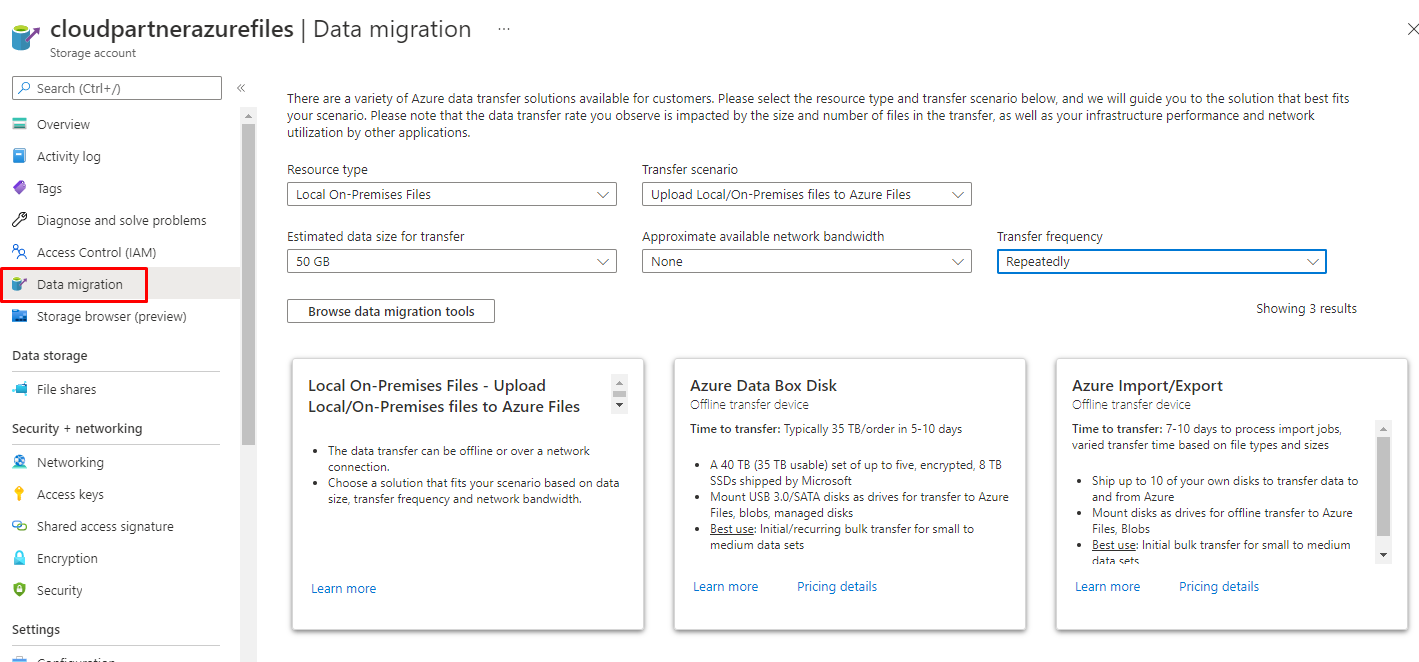Viewport: 1419px width, 662px height.
Task: Expand the Transfer frequency dropdown
Action: [x=1161, y=261]
